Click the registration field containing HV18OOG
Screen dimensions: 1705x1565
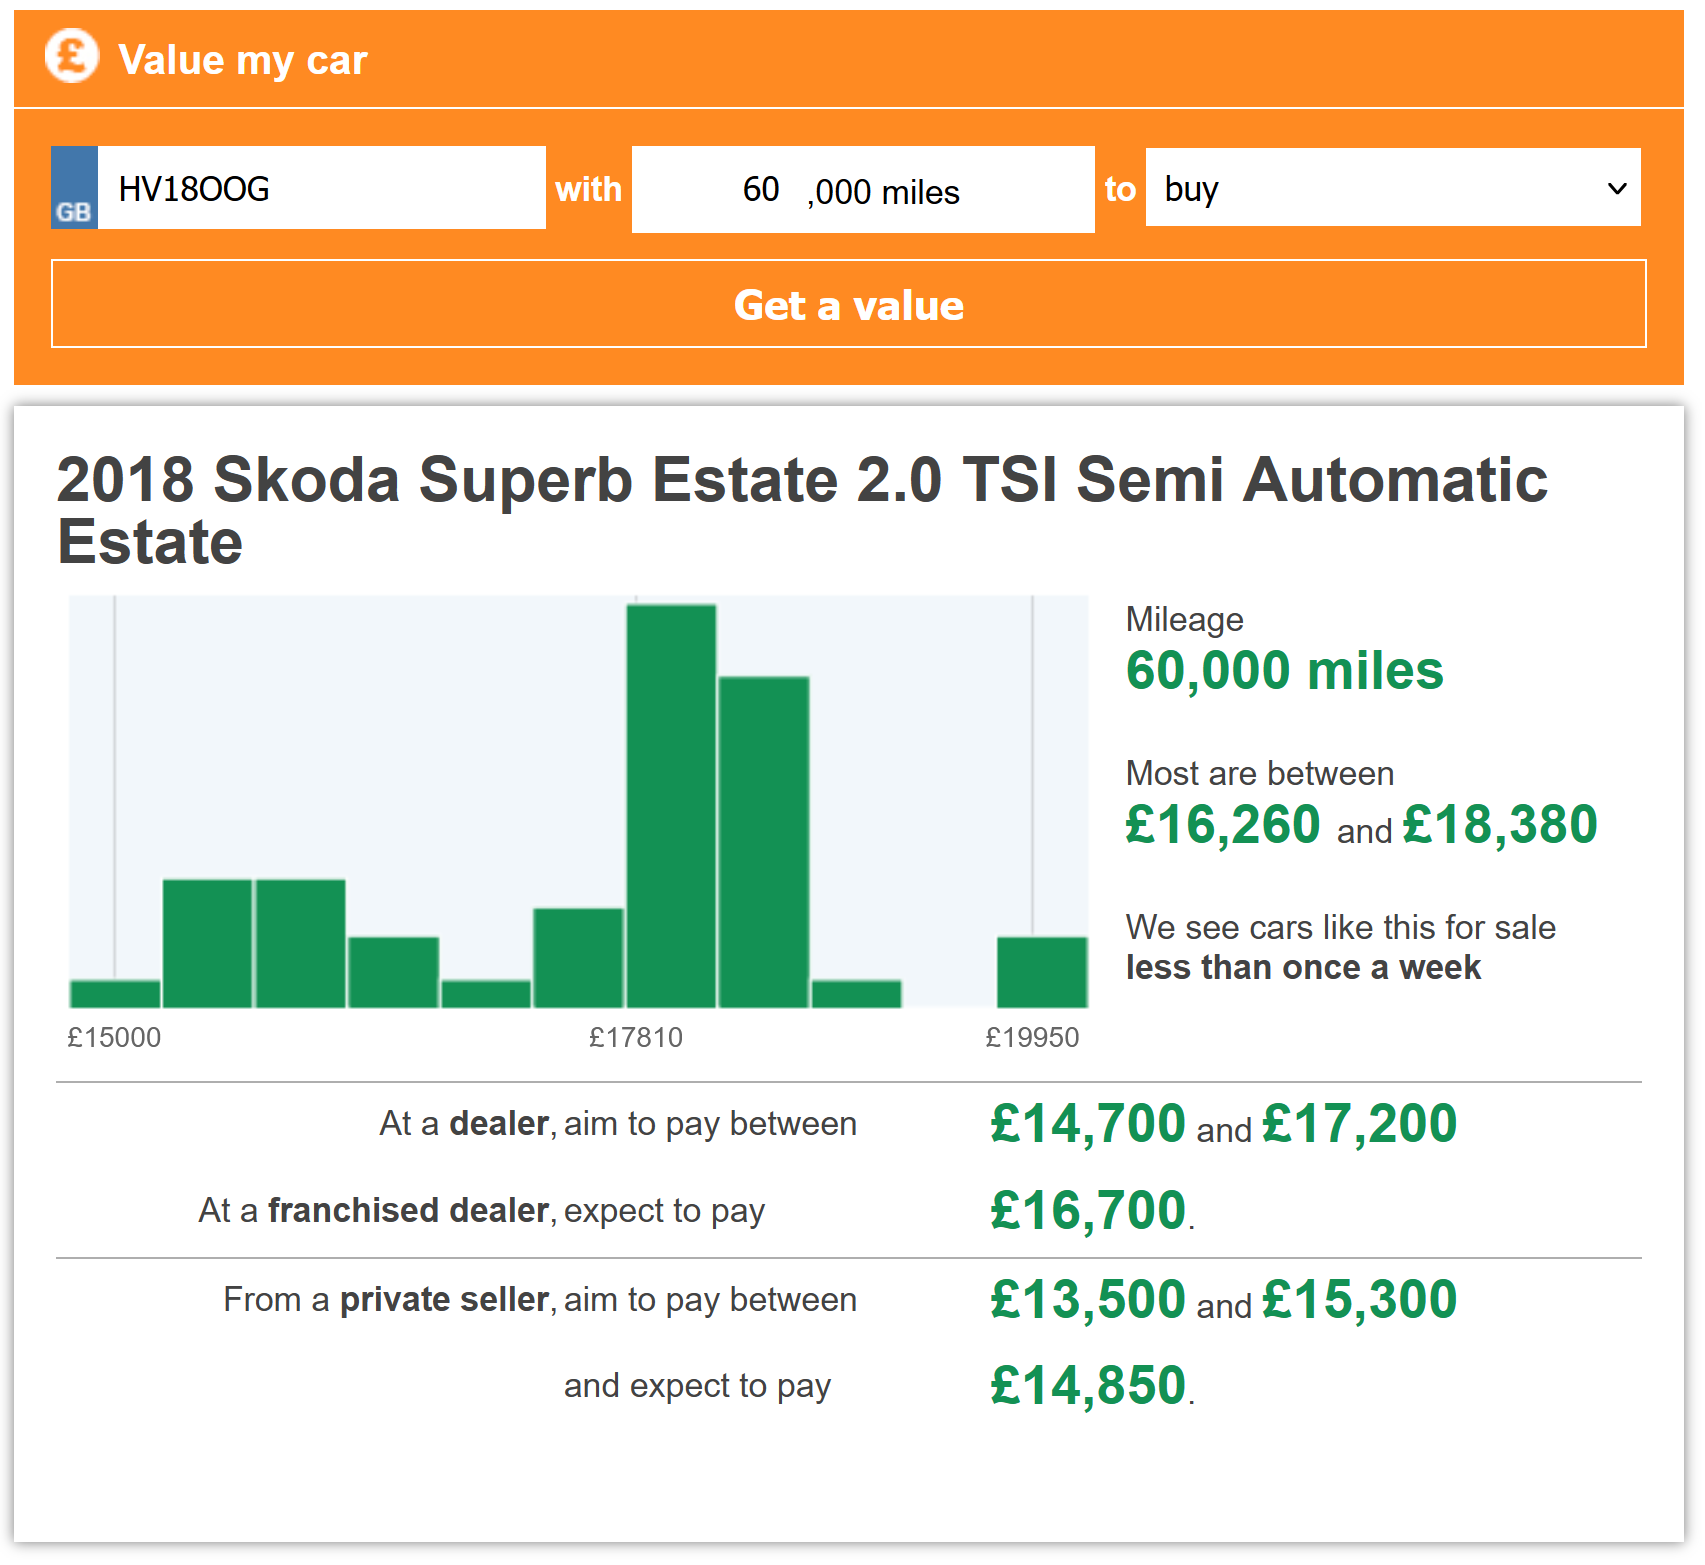(x=322, y=188)
